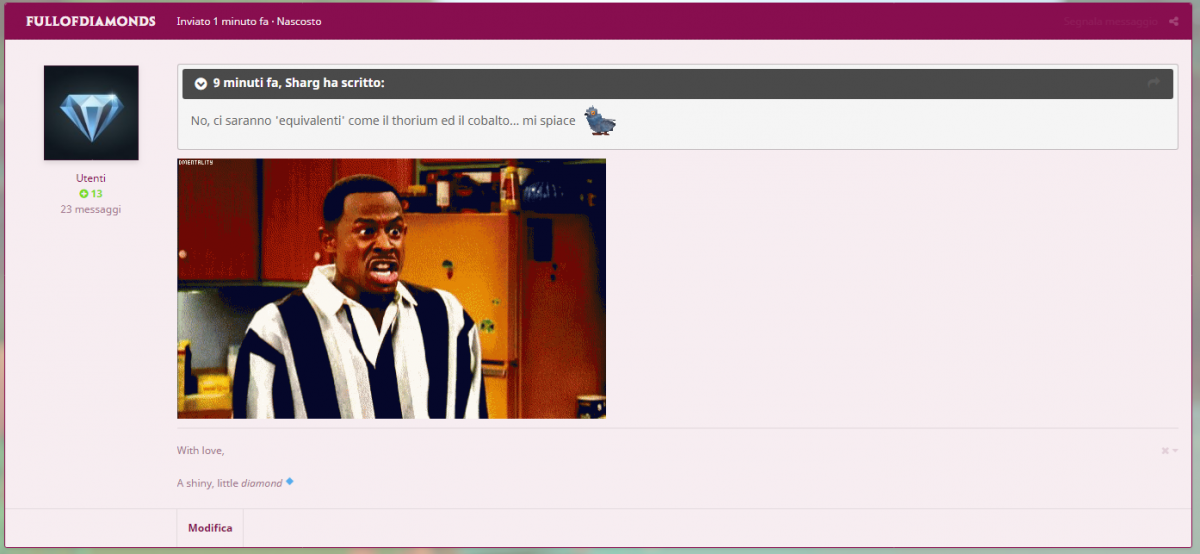Open the signature options X dropdown

(1169, 451)
